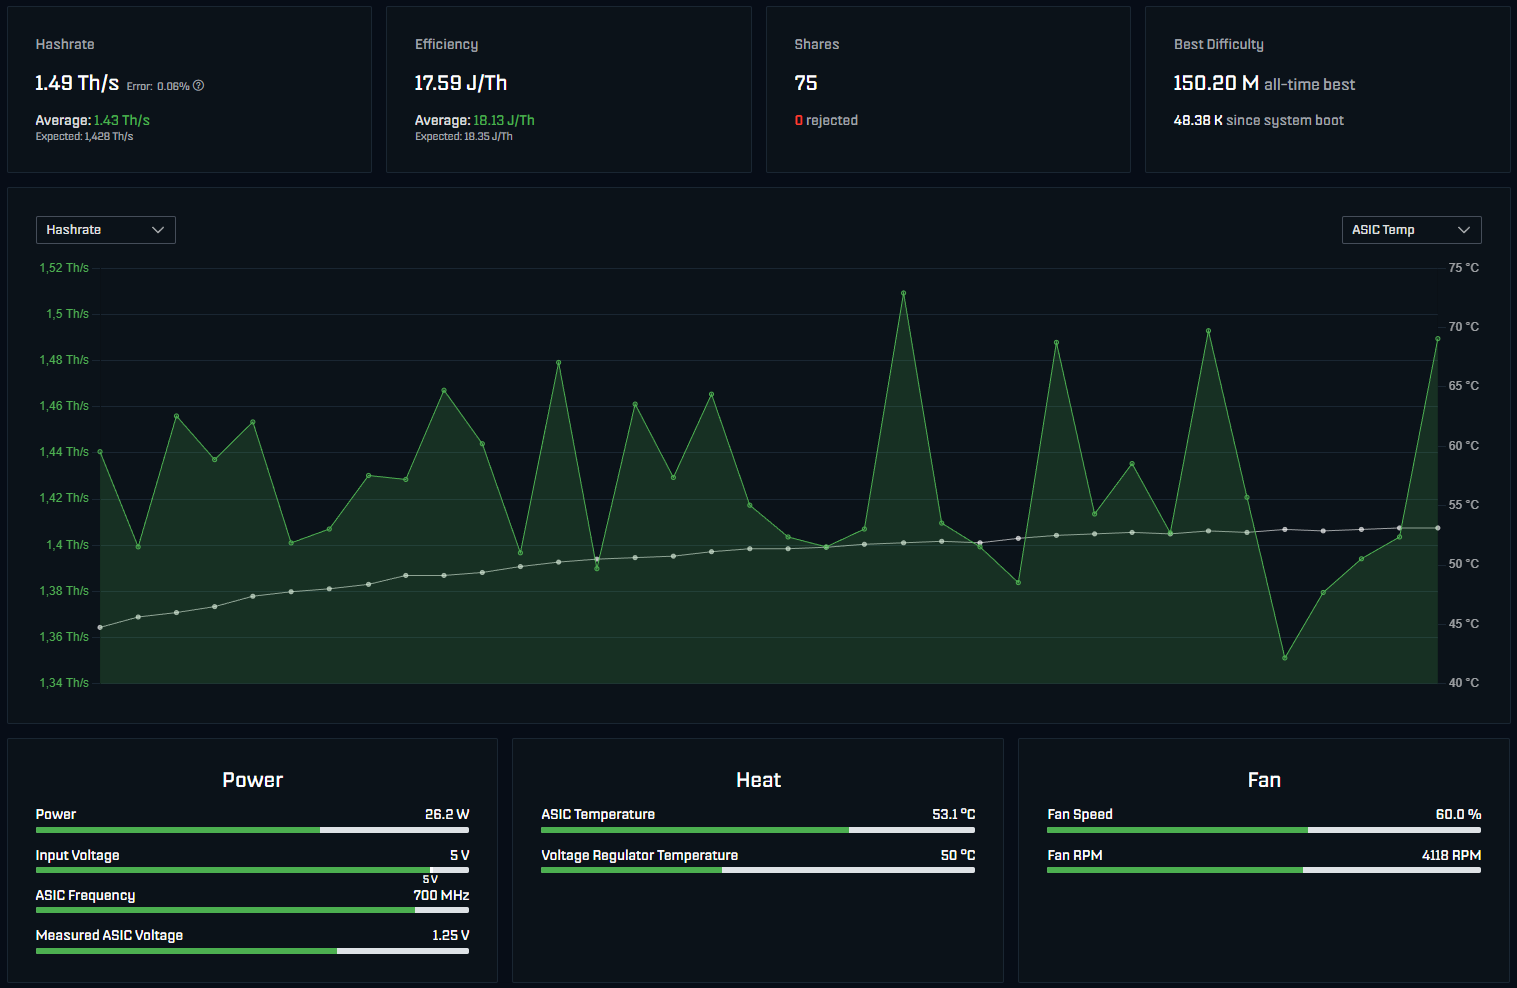Click the 1.49 Th/s hashrate value
This screenshot has height=988, width=1517.
[77, 83]
